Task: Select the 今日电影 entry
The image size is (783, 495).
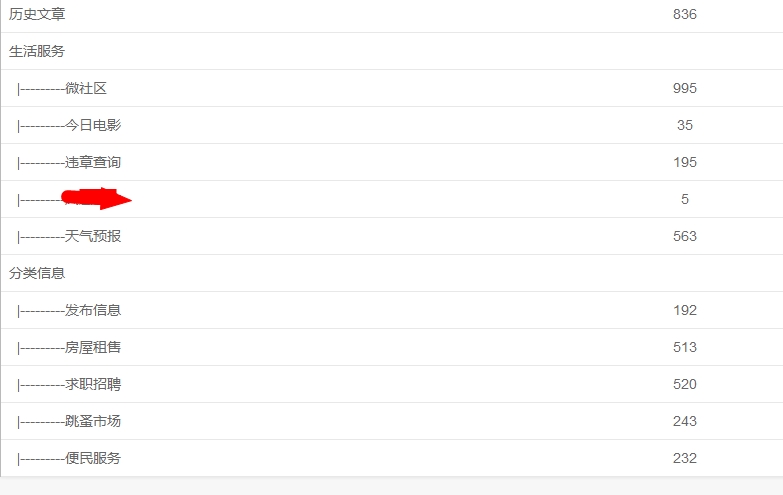Action: click(93, 125)
